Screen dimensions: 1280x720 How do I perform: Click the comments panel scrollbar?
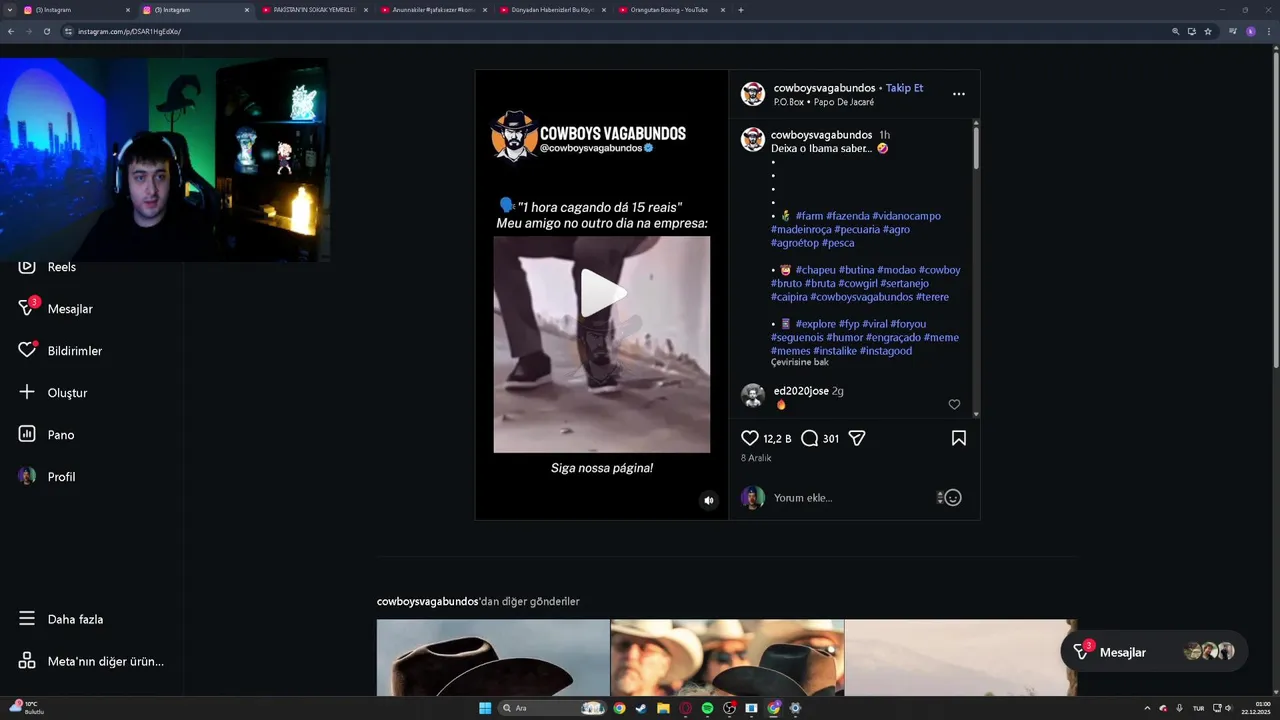[976, 147]
